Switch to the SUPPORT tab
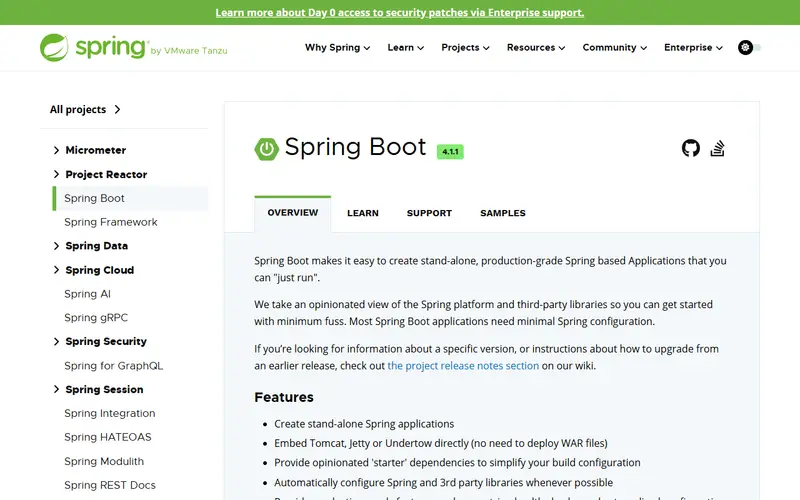Screen dimensions: 800x500 429,213
